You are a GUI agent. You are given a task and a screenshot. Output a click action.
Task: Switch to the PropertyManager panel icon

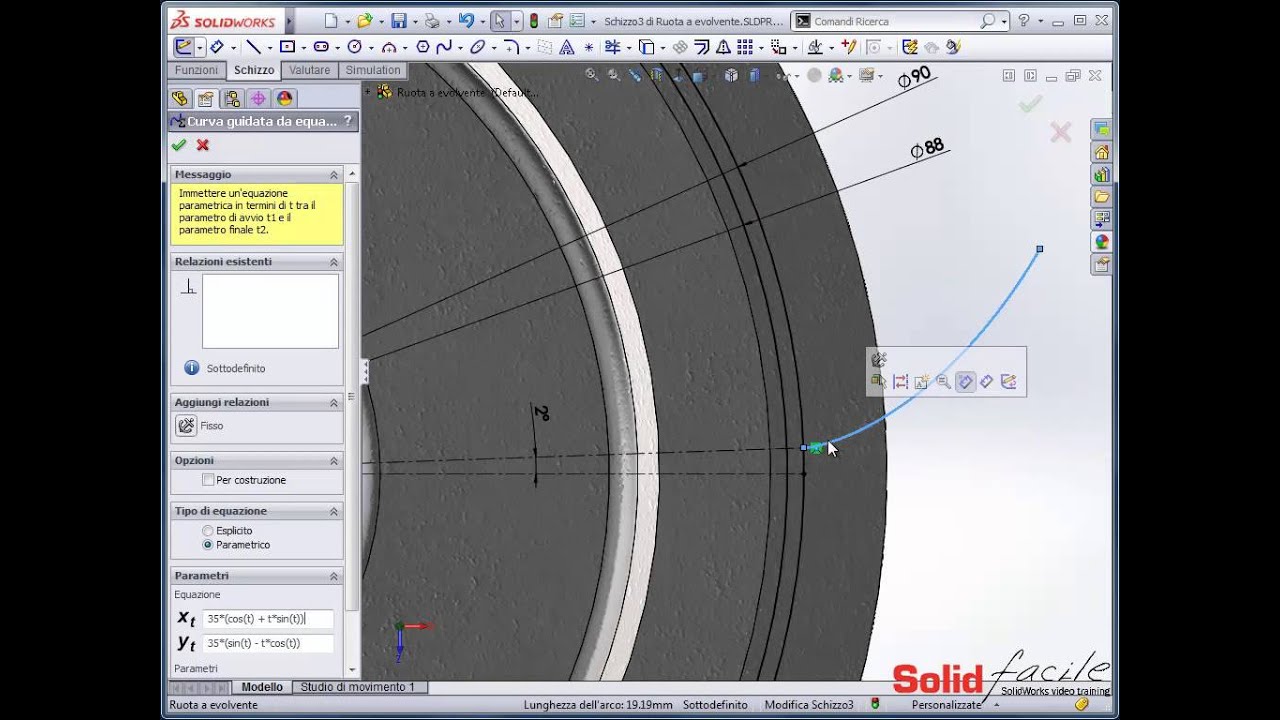pyautogui.click(x=206, y=98)
